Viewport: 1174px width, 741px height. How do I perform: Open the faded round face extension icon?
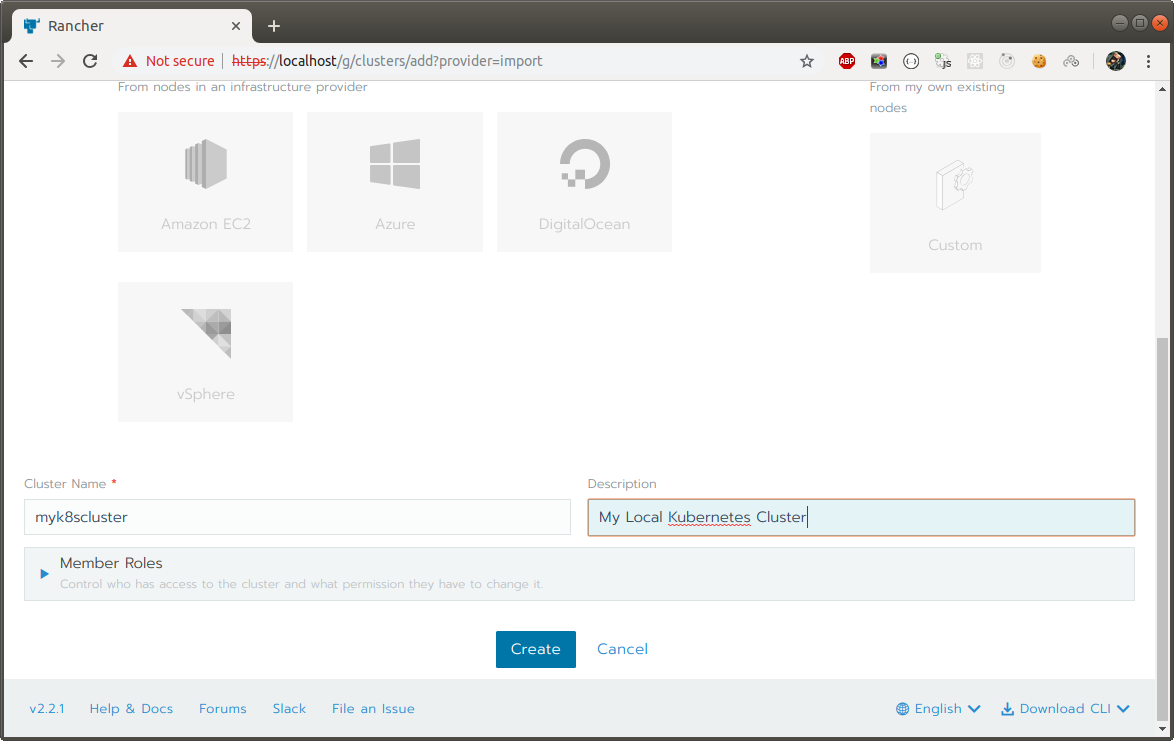[1007, 61]
